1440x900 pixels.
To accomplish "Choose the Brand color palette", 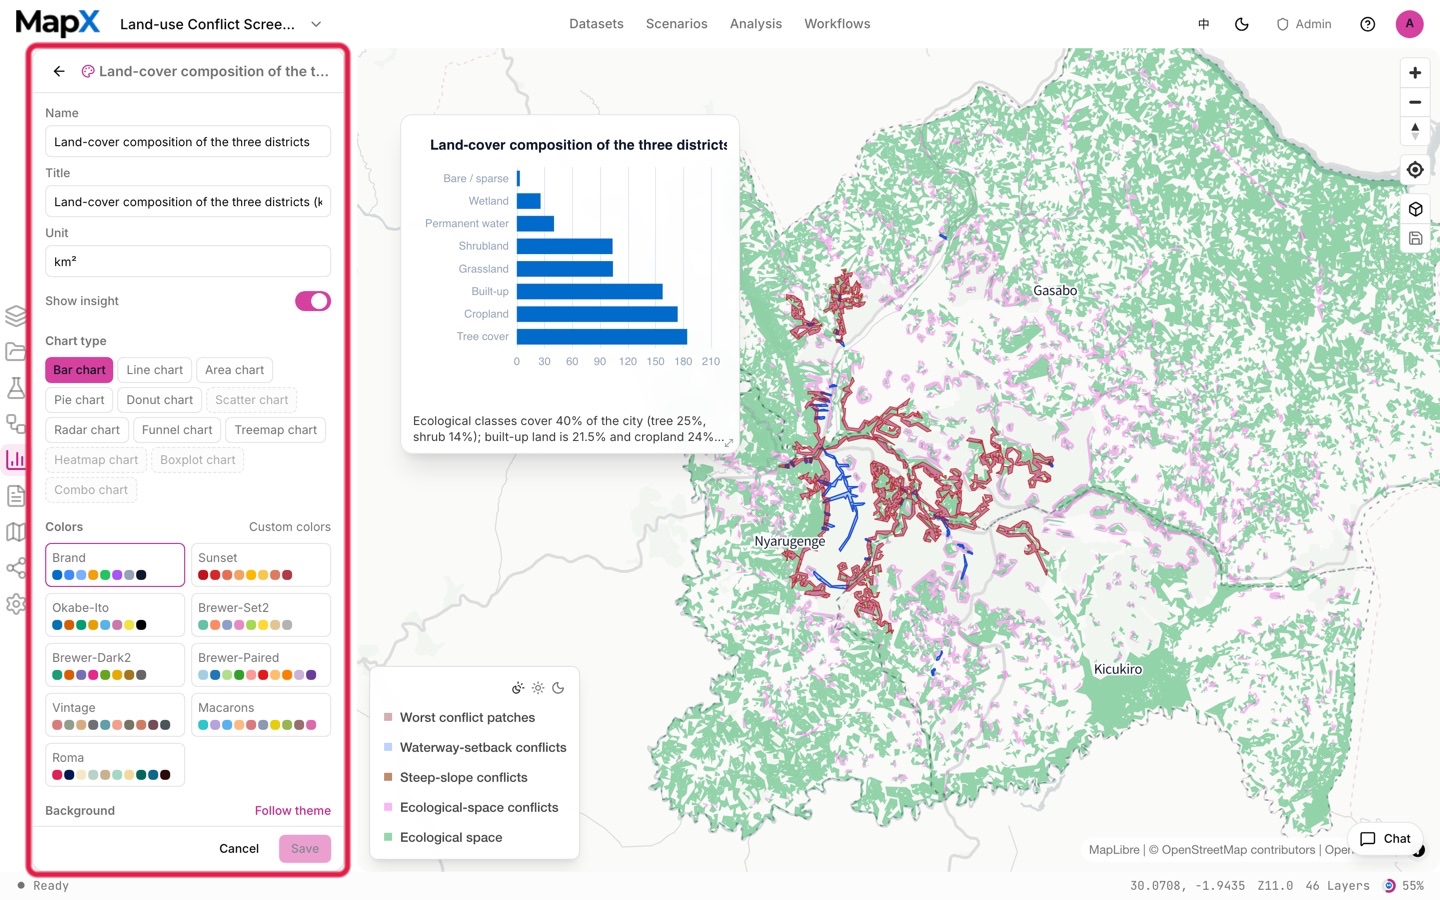I will tap(115, 565).
